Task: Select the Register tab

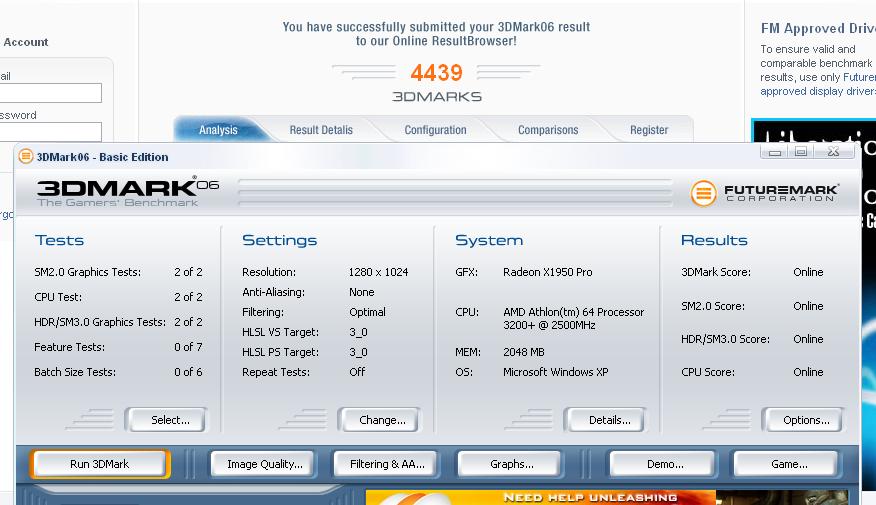Action: click(x=649, y=130)
